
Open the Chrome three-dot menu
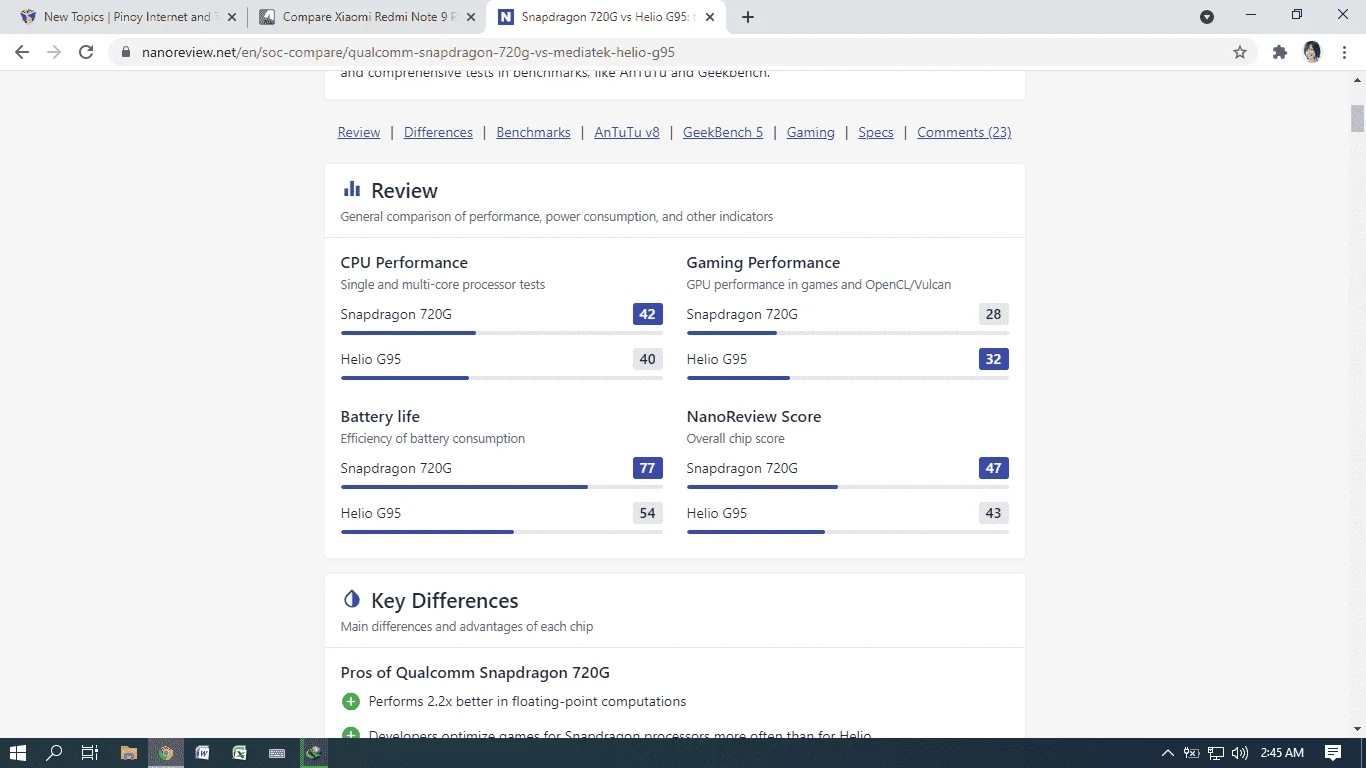[x=1344, y=52]
